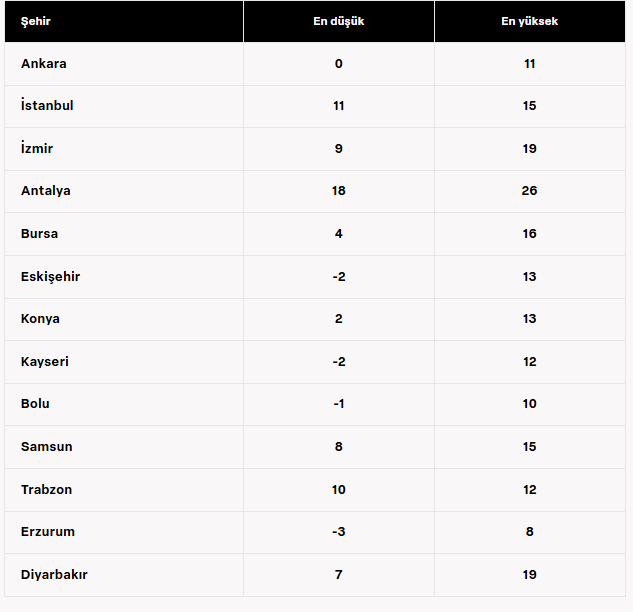This screenshot has height=612, width=633.
Task: Select the Erzurum city cell
Action: point(48,532)
